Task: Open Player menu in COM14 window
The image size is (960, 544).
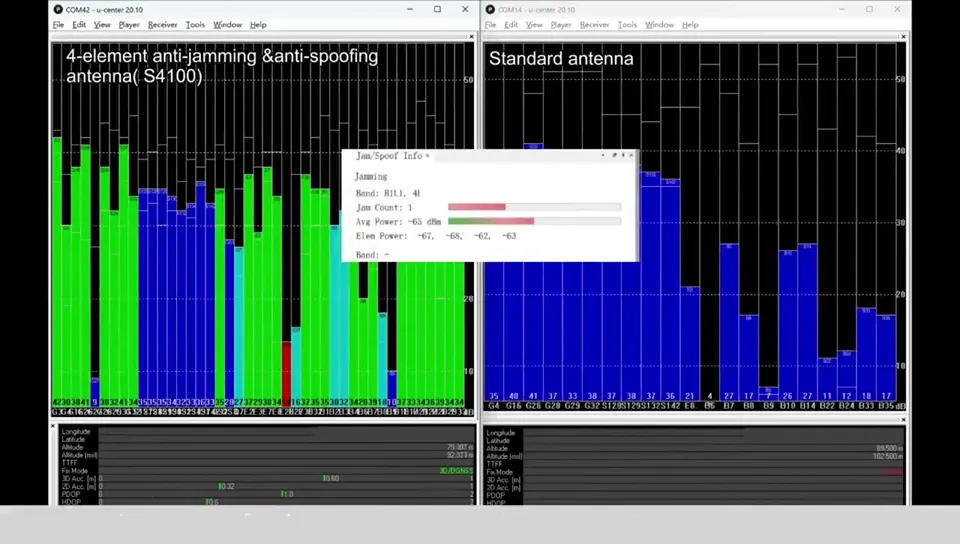Action: pos(561,25)
